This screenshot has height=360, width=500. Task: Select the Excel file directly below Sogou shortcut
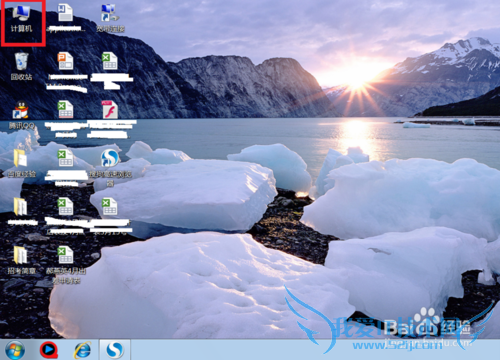[110, 207]
